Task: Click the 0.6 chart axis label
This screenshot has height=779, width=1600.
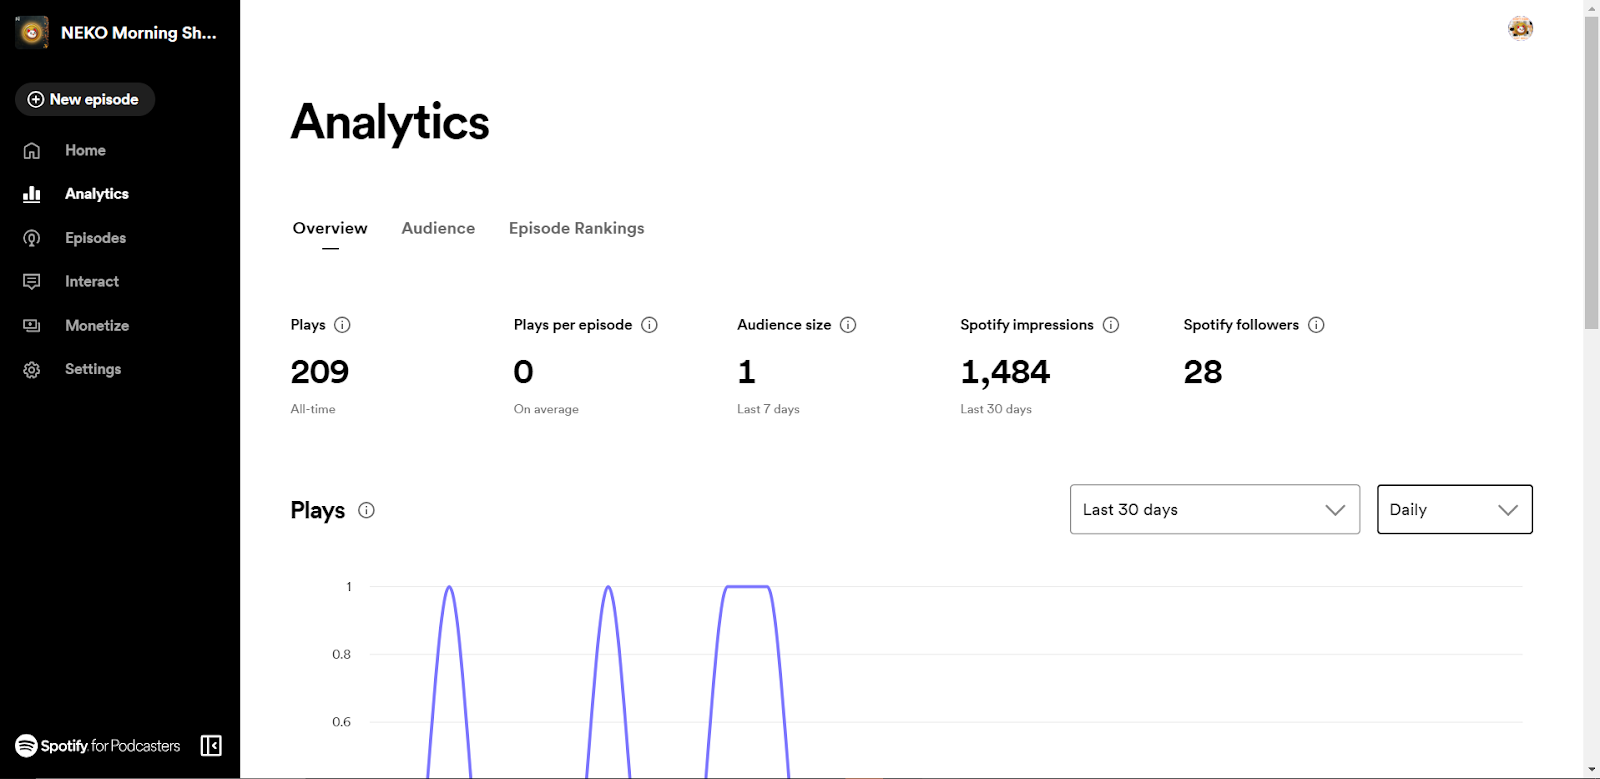Action: pos(342,722)
